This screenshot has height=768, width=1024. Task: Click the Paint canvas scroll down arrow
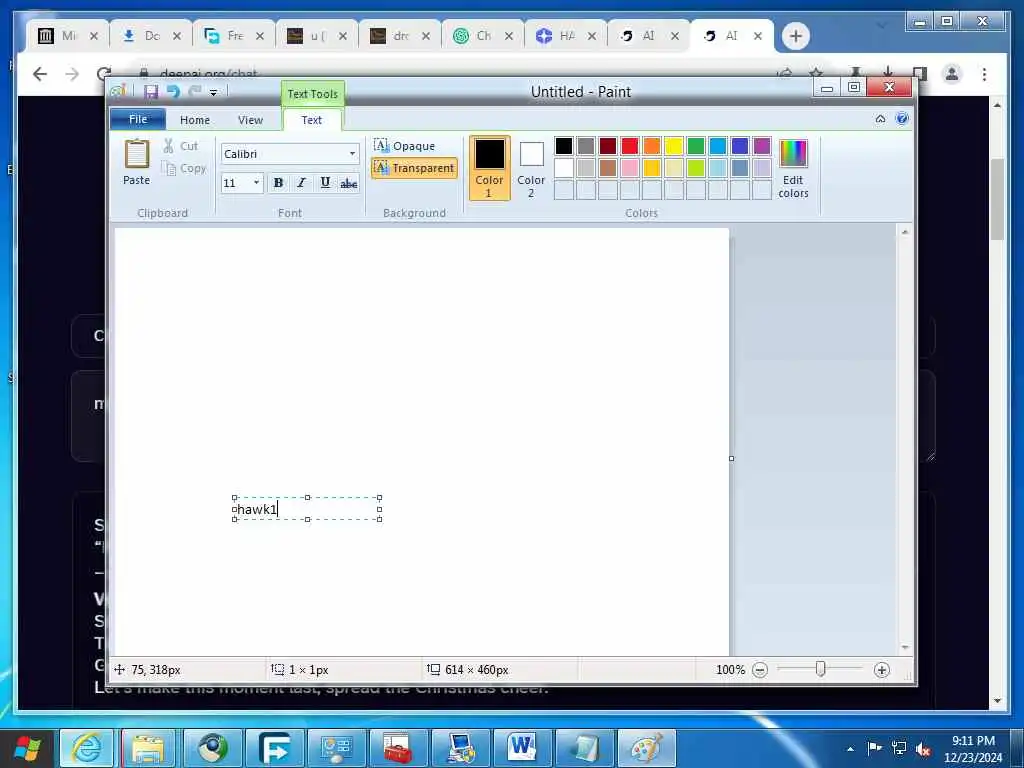tap(904, 648)
